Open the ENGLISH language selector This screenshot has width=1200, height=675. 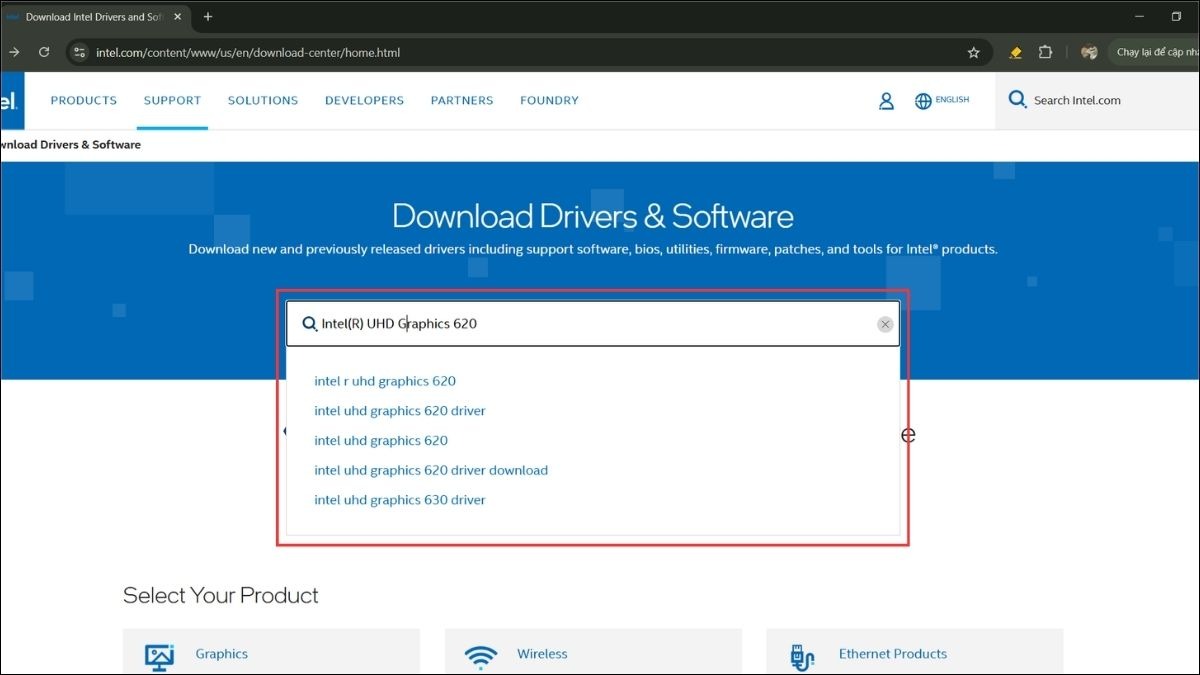click(x=942, y=100)
